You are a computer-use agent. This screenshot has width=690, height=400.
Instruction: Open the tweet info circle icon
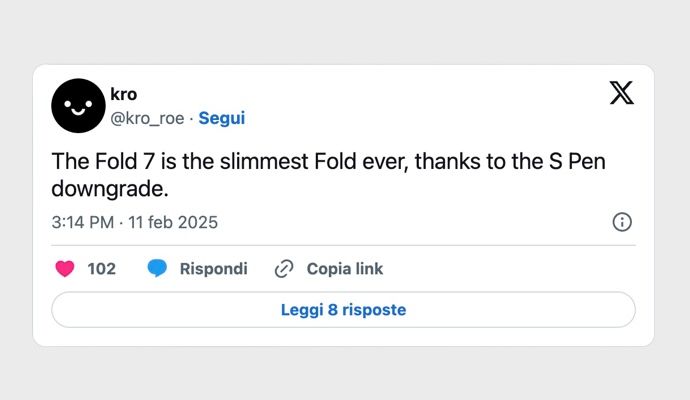click(622, 222)
